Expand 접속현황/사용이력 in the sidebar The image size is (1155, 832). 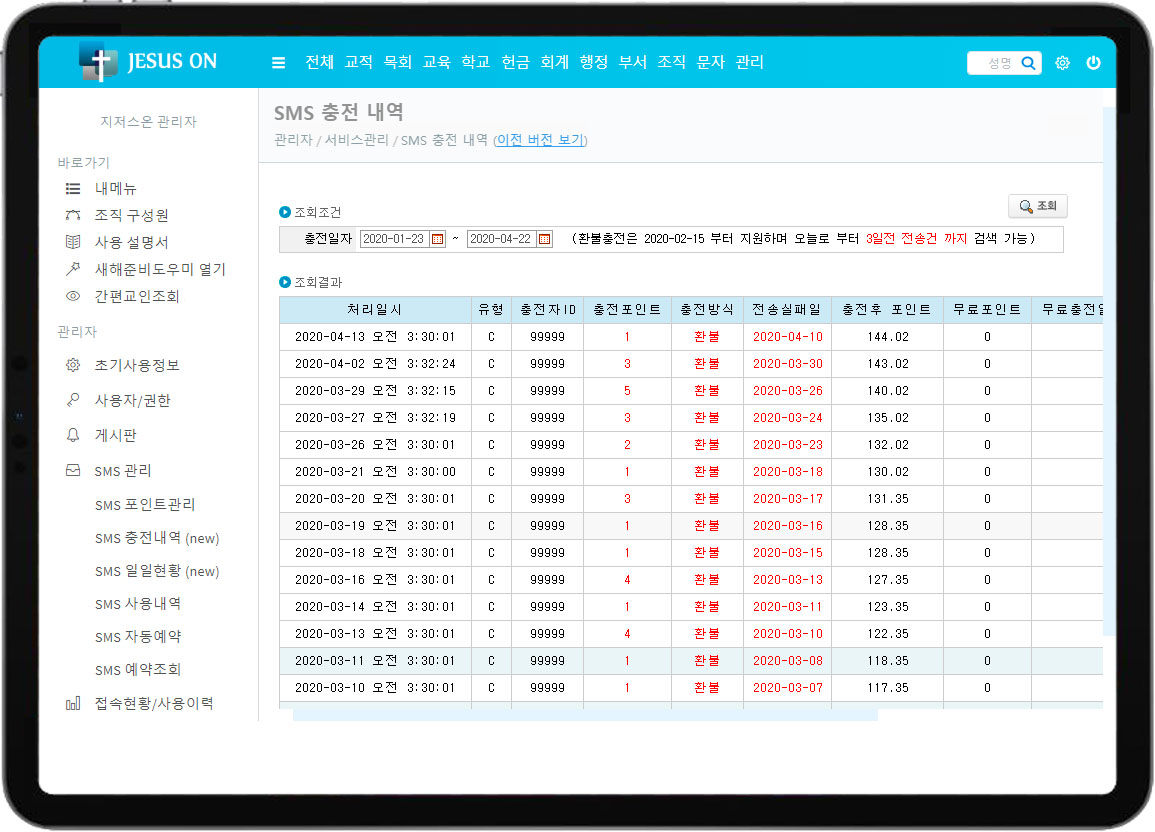point(153,703)
